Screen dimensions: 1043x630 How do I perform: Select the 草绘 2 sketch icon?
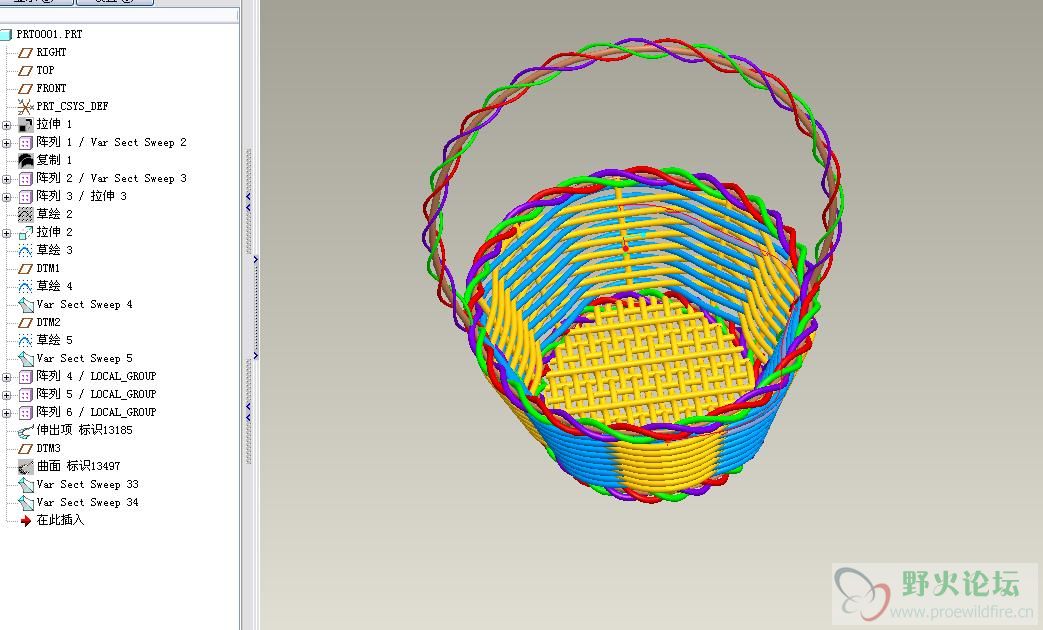(x=25, y=214)
